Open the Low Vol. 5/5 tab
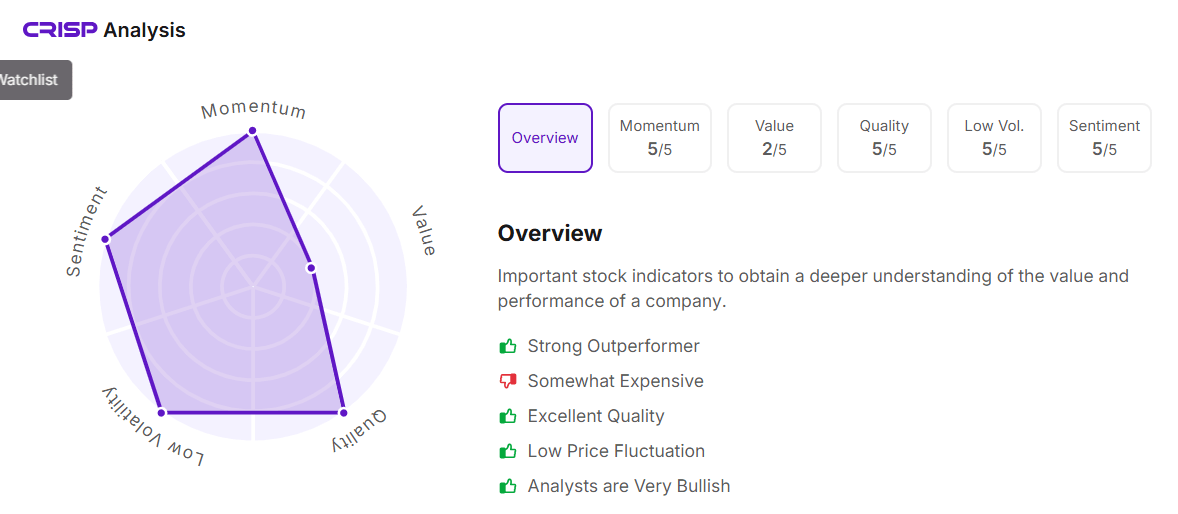Image resolution: width=1178 pixels, height=514 pixels. [x=994, y=138]
